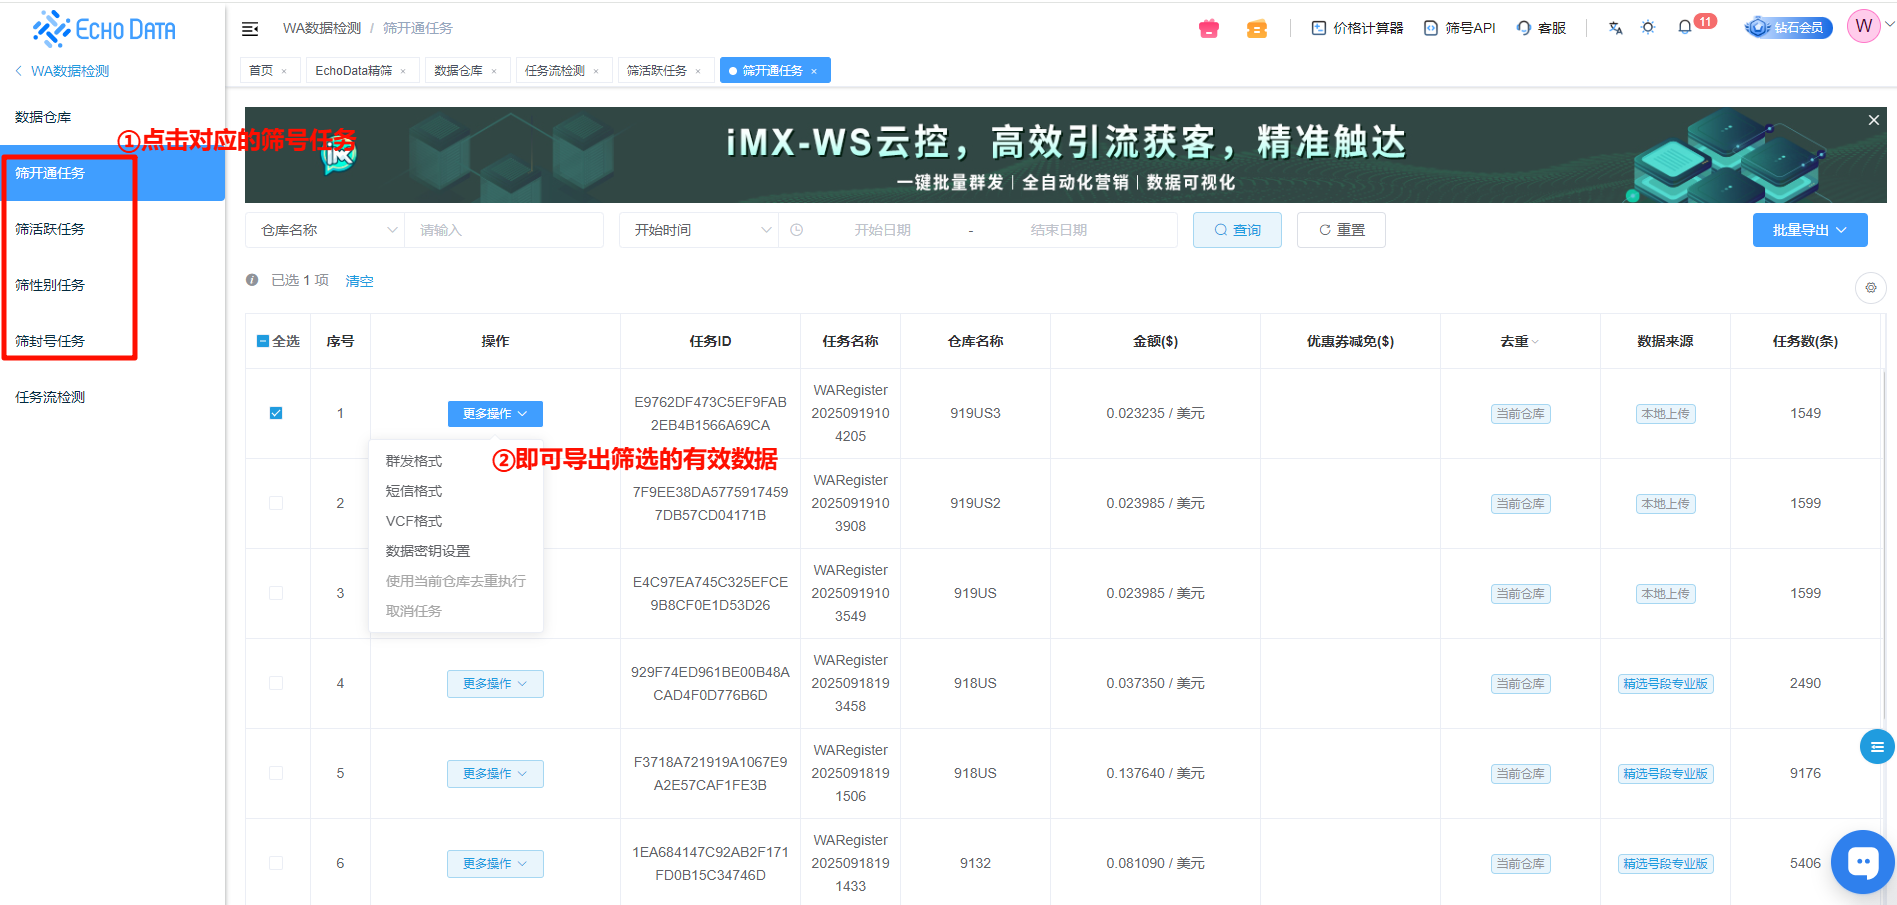Click the 钻石会员 membership badge

[1788, 28]
